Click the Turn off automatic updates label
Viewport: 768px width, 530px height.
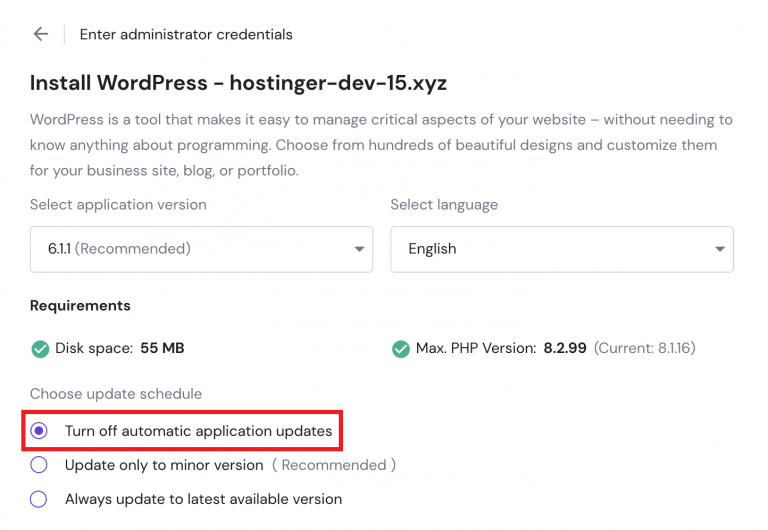click(198, 431)
